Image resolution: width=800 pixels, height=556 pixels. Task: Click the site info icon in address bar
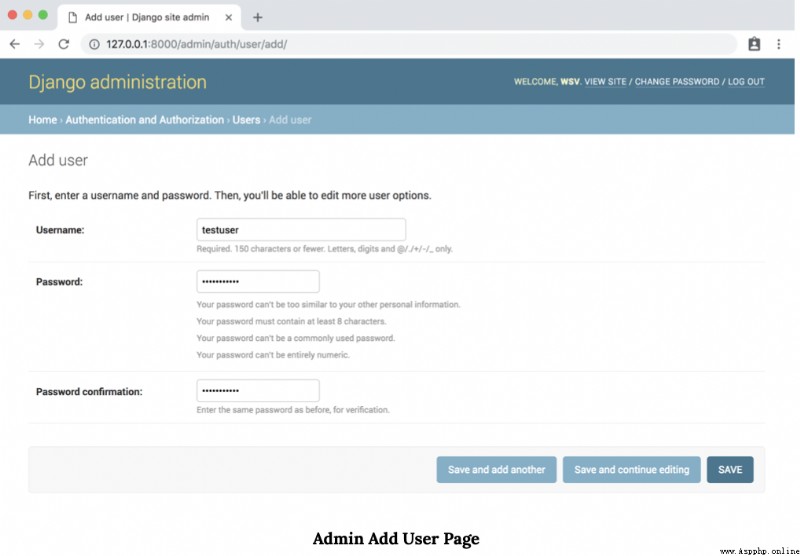tap(94, 44)
